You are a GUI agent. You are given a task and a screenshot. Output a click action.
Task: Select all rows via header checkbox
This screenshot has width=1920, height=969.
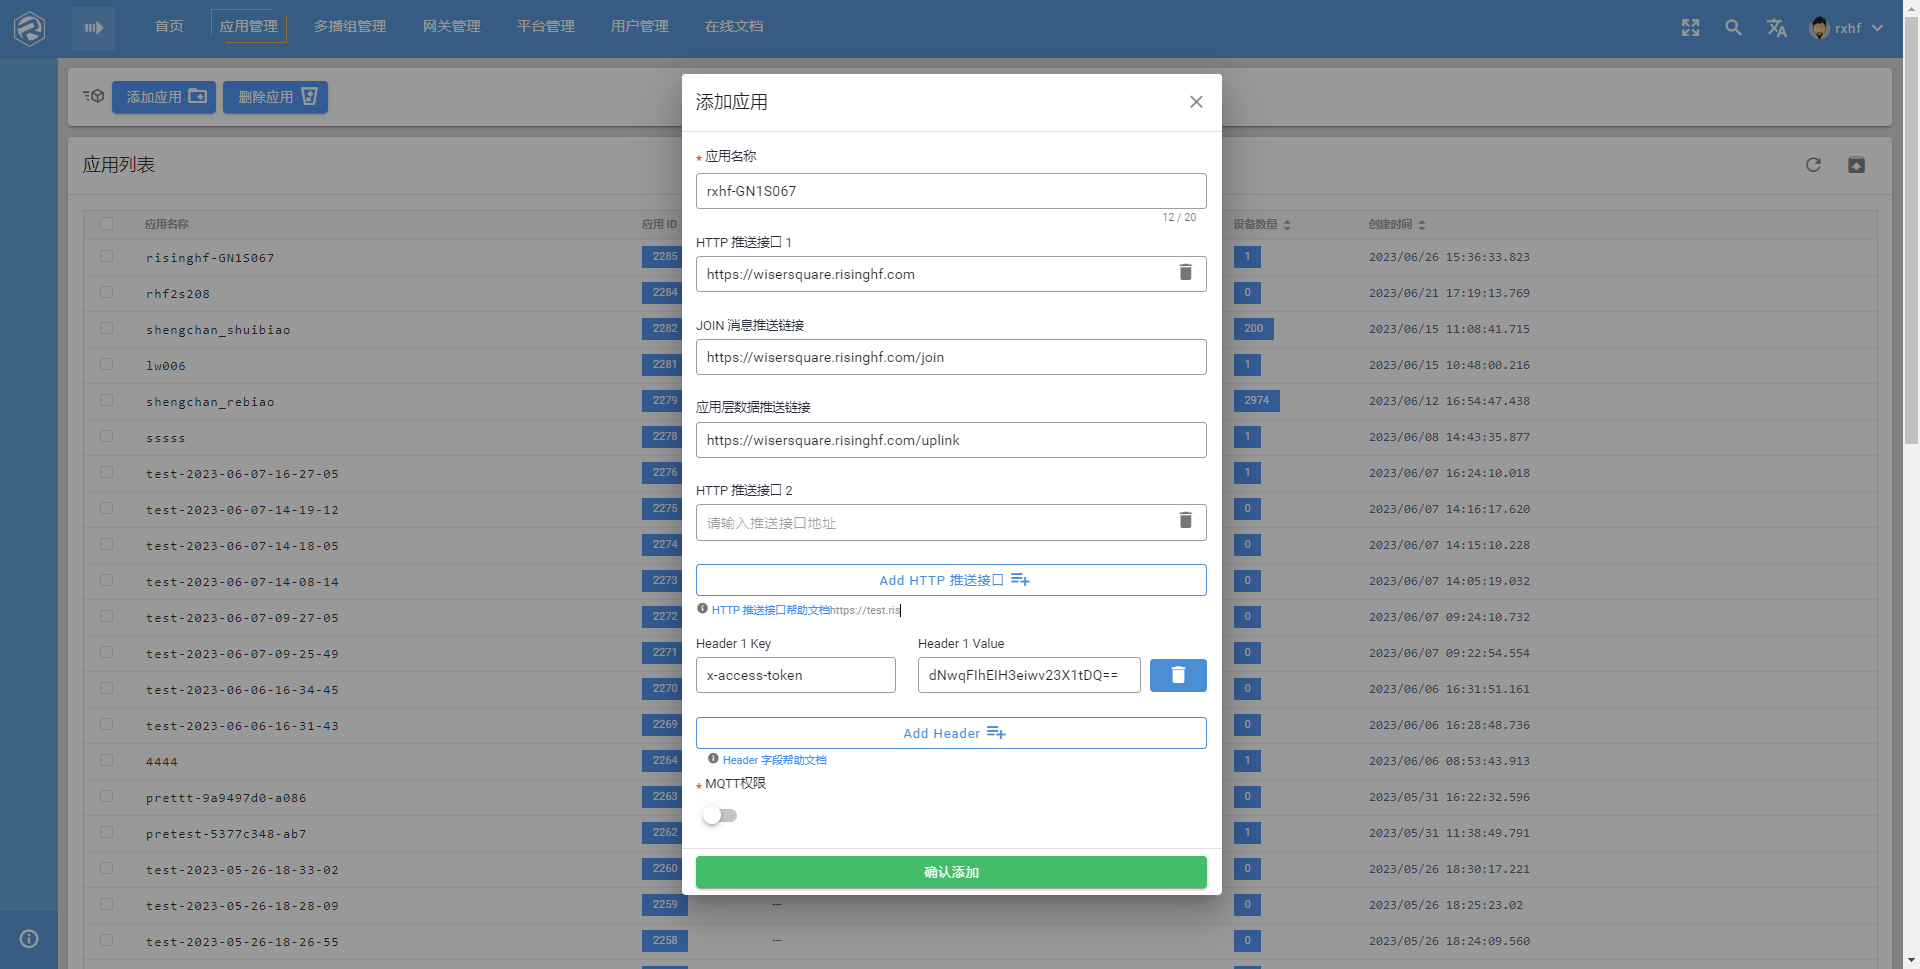coord(107,224)
